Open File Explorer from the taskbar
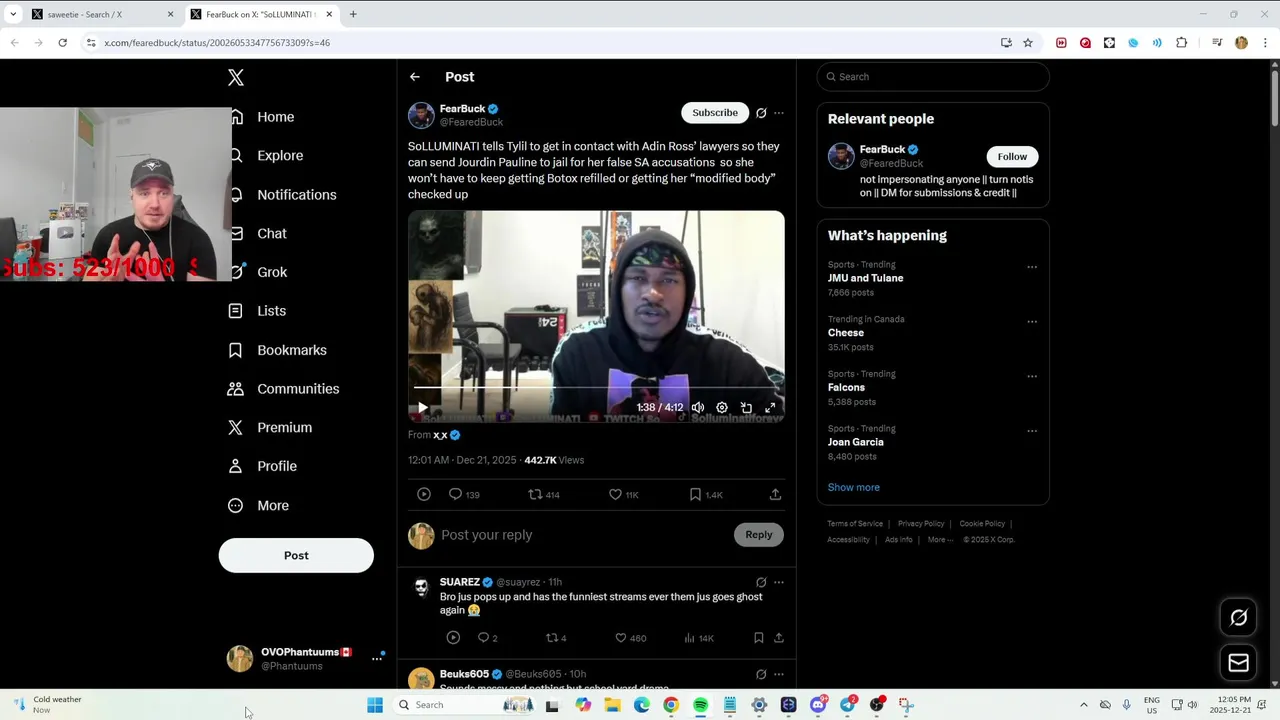 (612, 705)
